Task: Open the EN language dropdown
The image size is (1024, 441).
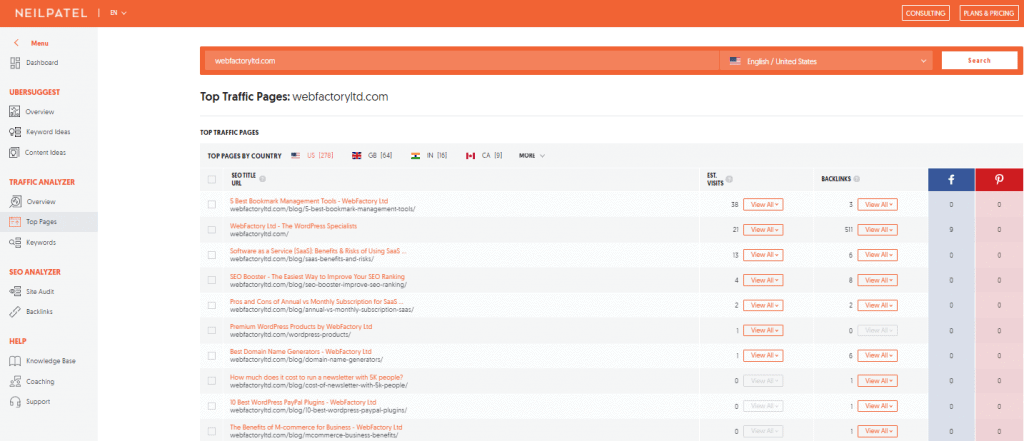Action: [x=118, y=13]
